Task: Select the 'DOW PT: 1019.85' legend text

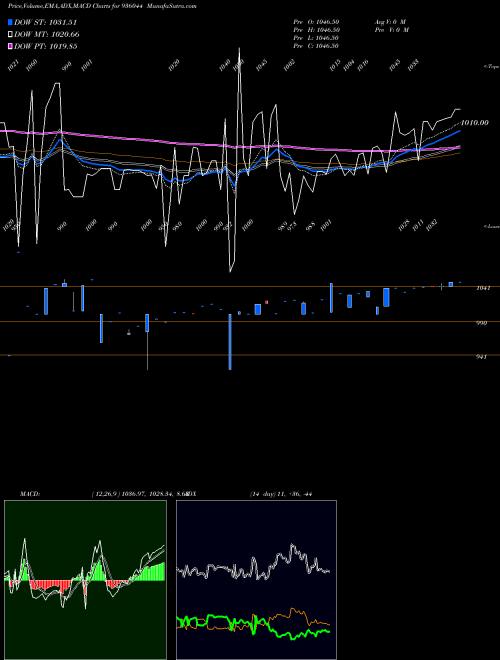Action: [45, 46]
